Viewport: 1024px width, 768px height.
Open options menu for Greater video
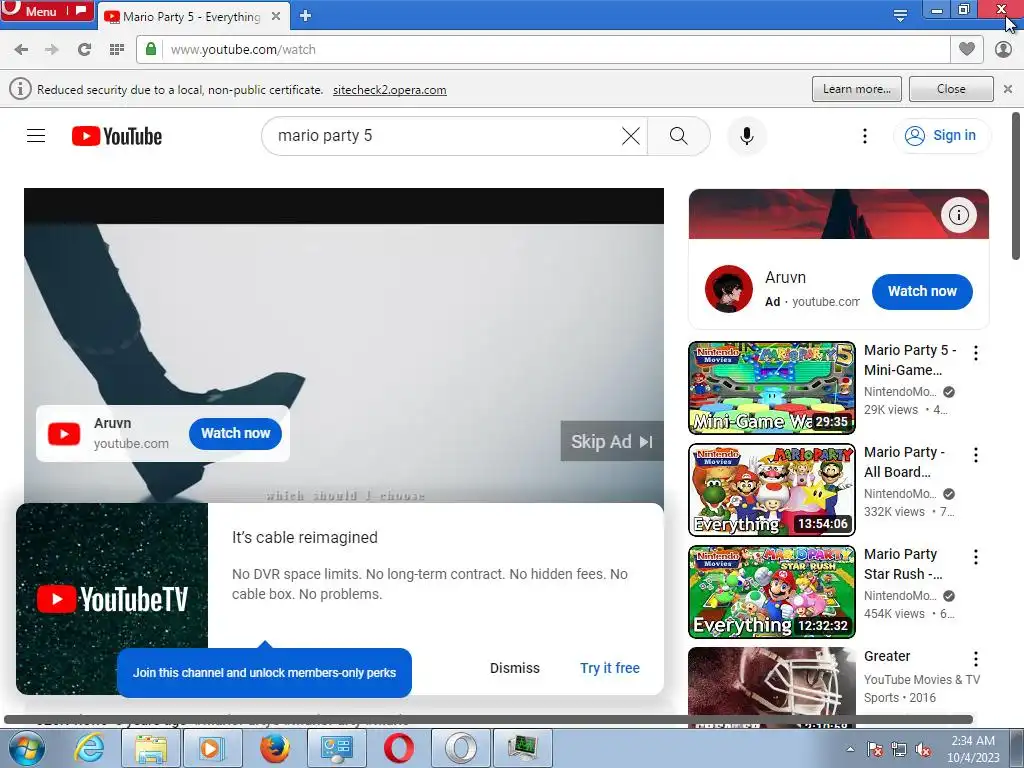click(x=976, y=658)
